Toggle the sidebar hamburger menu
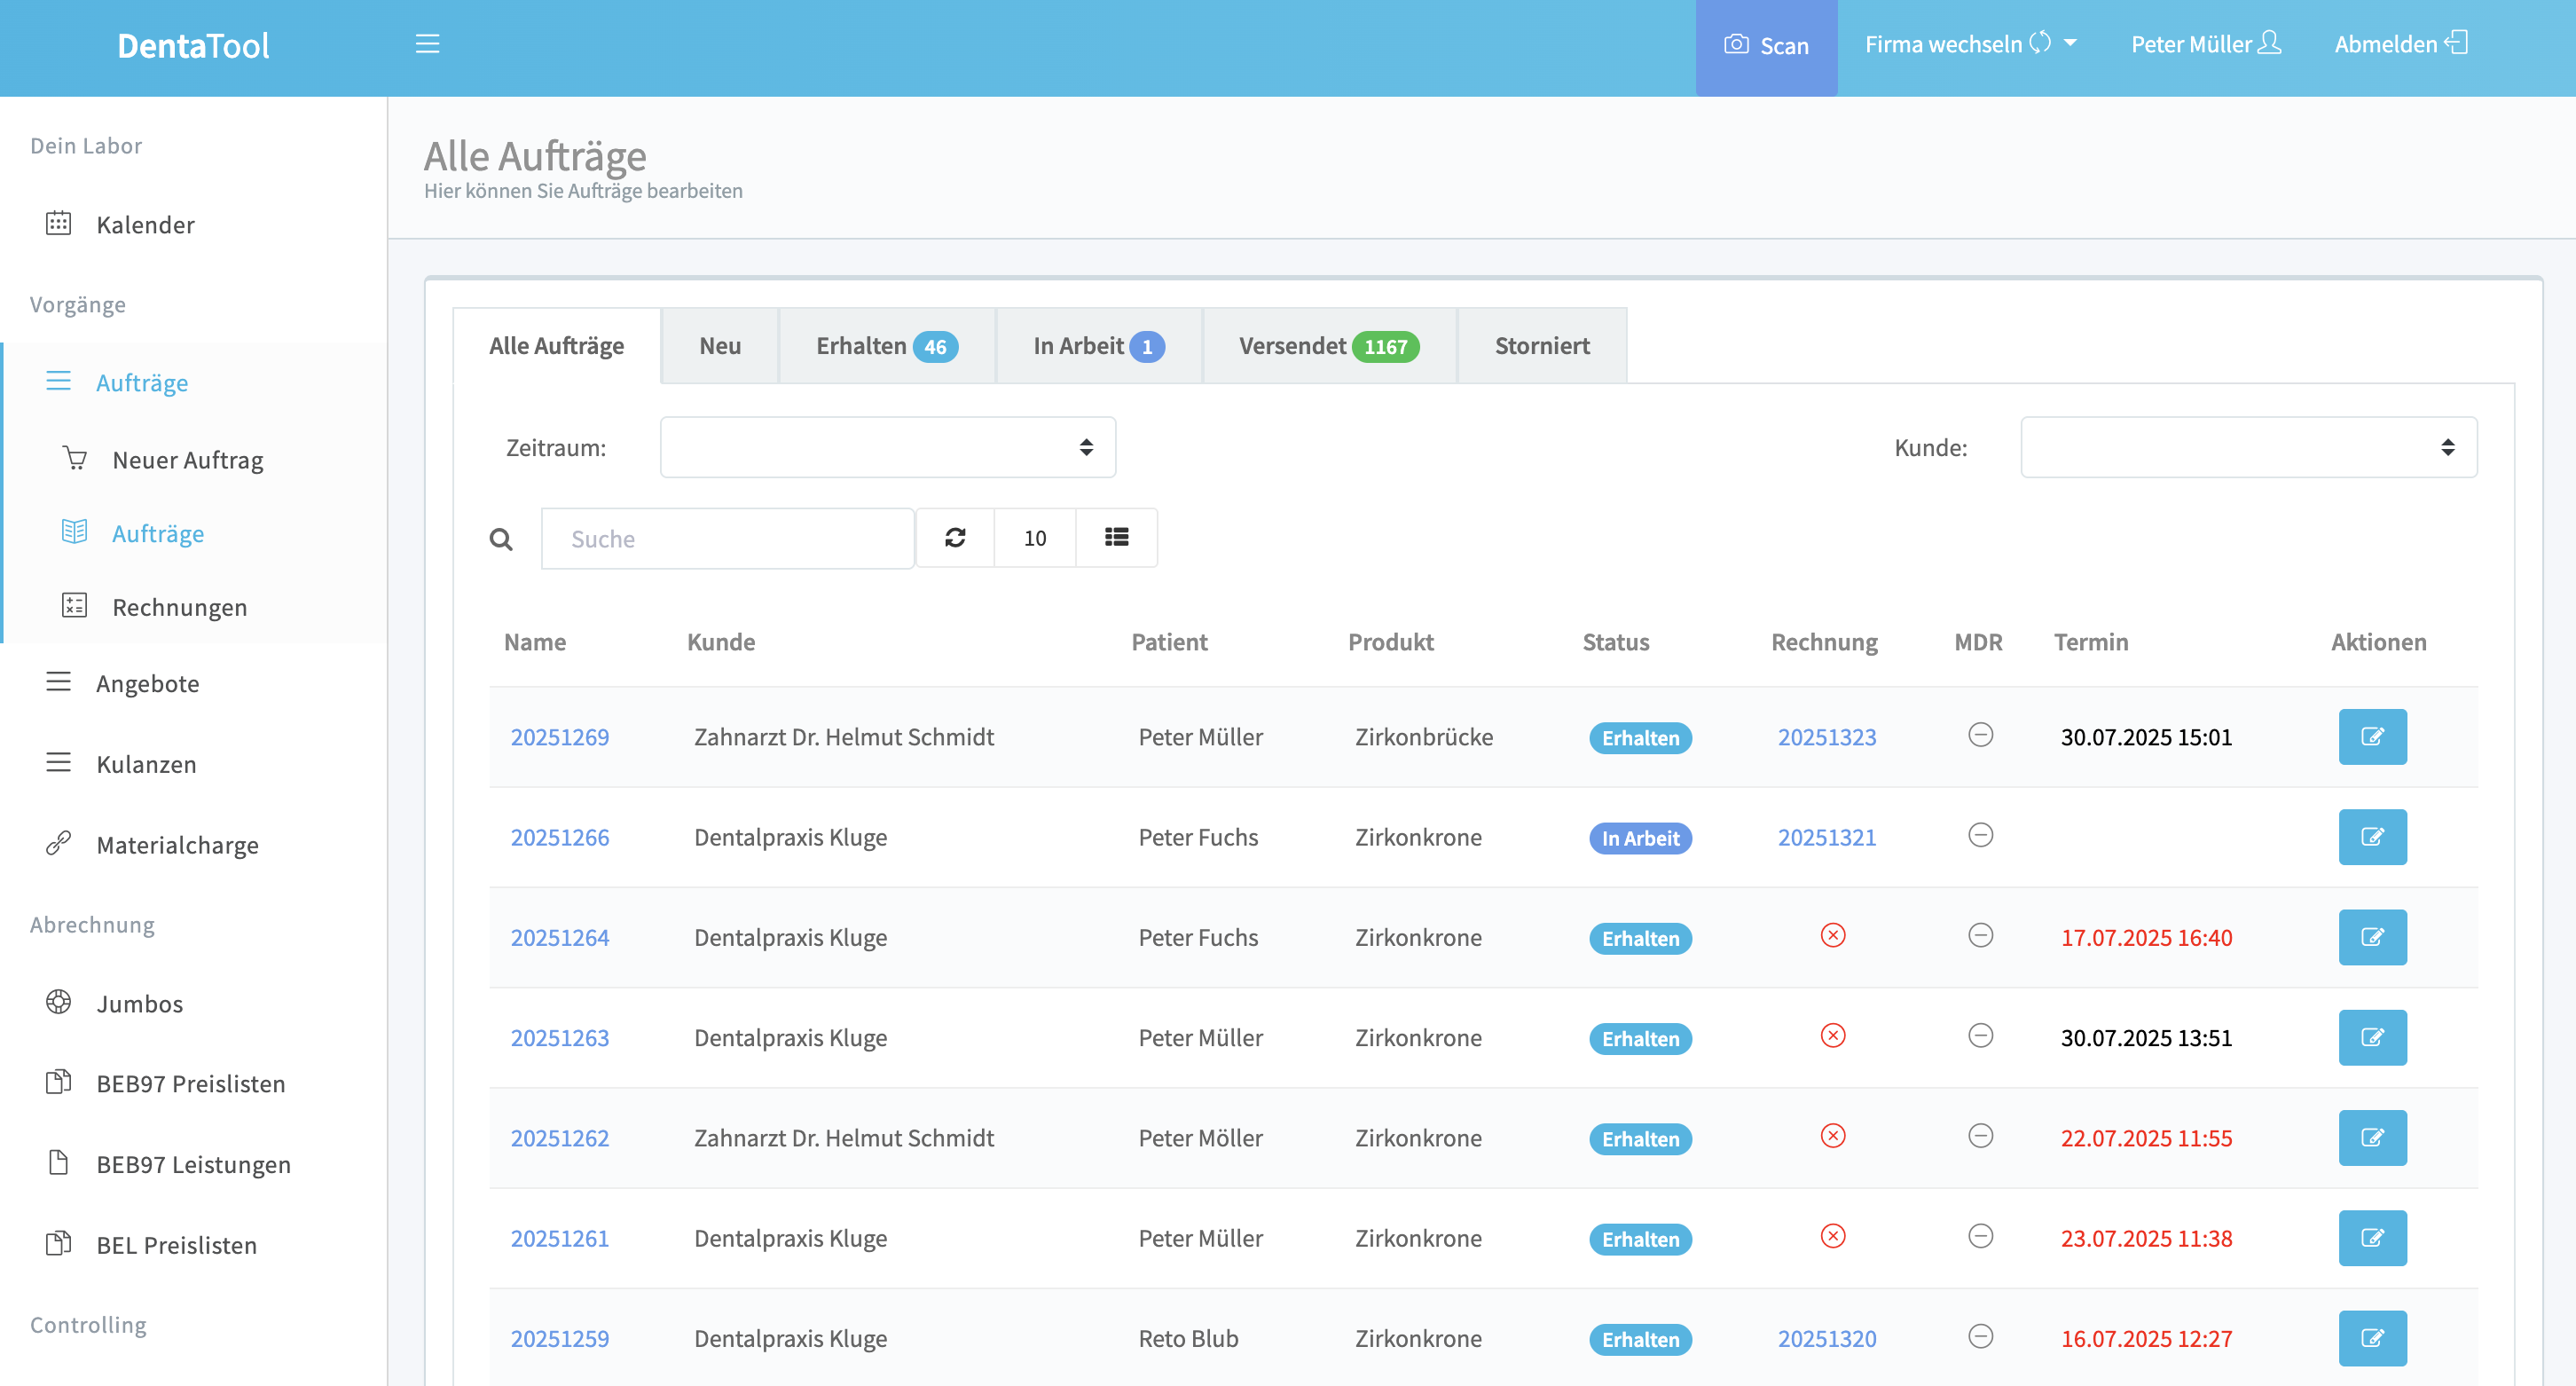 click(x=427, y=44)
